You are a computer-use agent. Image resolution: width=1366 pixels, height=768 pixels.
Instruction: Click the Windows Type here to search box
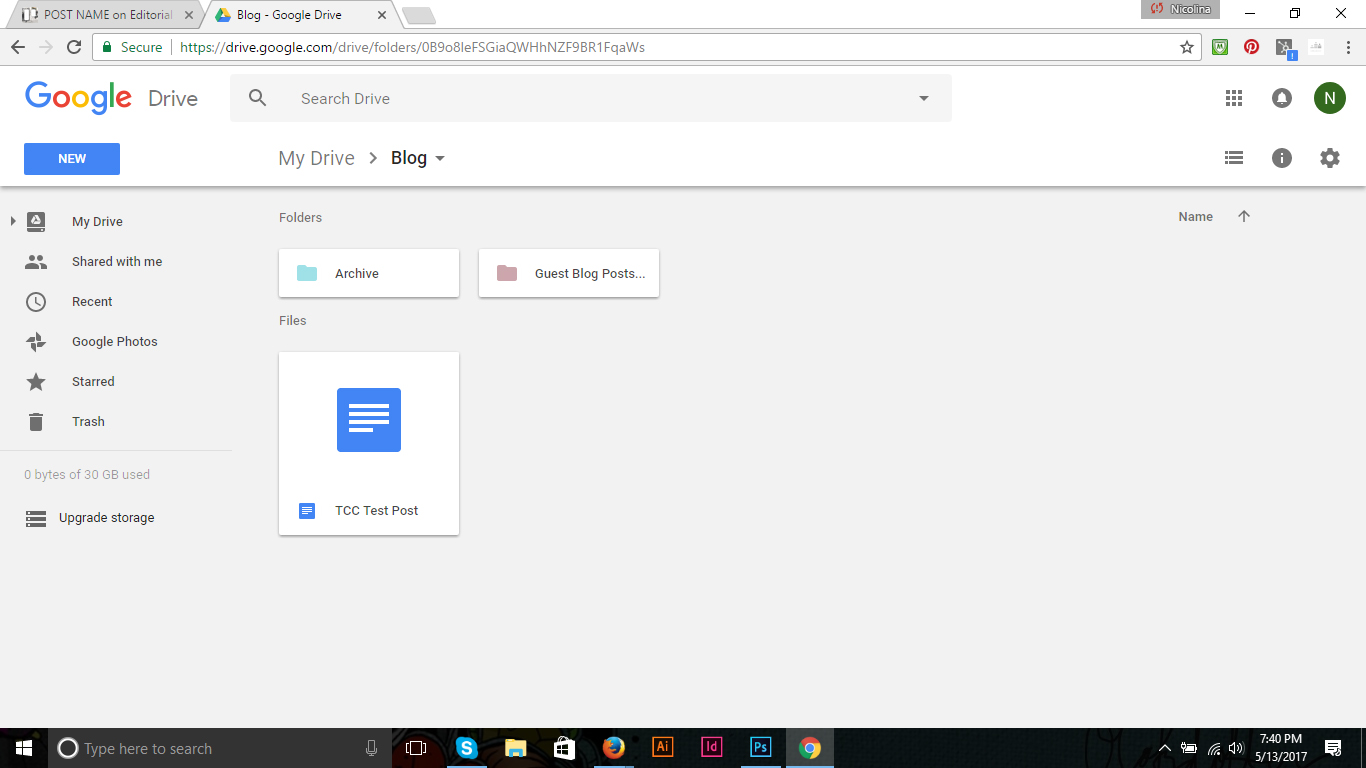tap(220, 748)
